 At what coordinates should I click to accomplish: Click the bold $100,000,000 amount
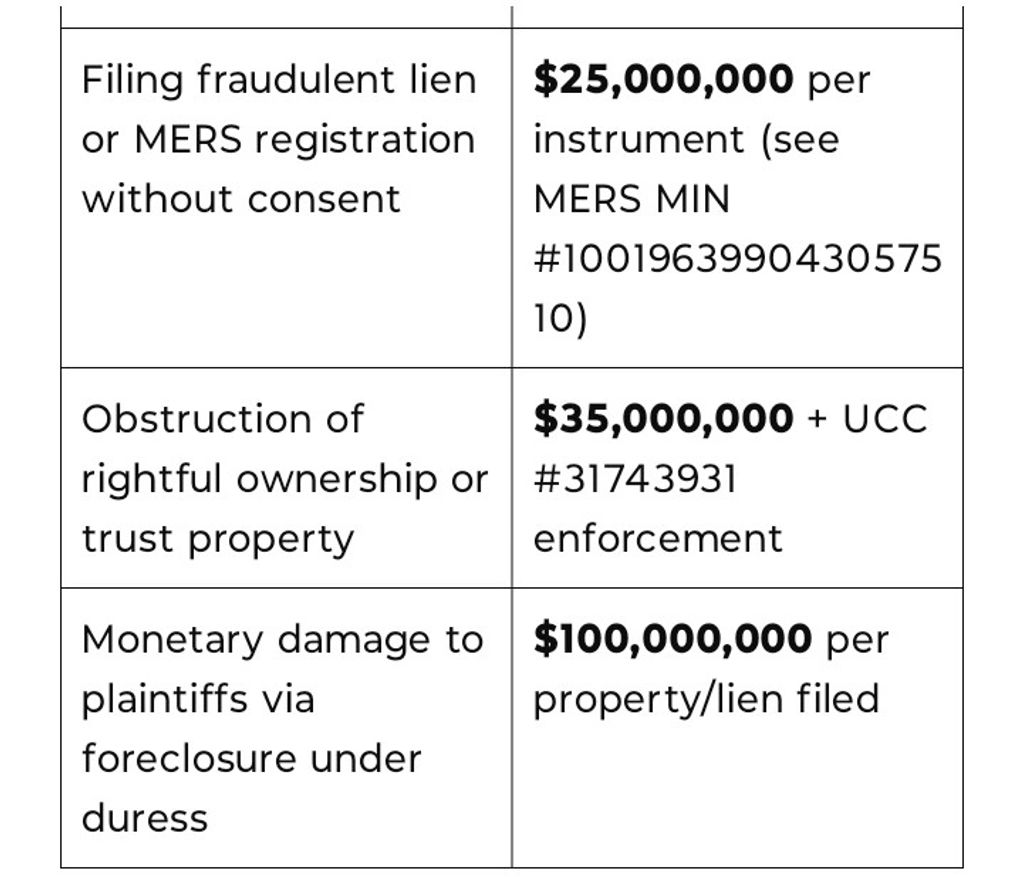(x=673, y=639)
